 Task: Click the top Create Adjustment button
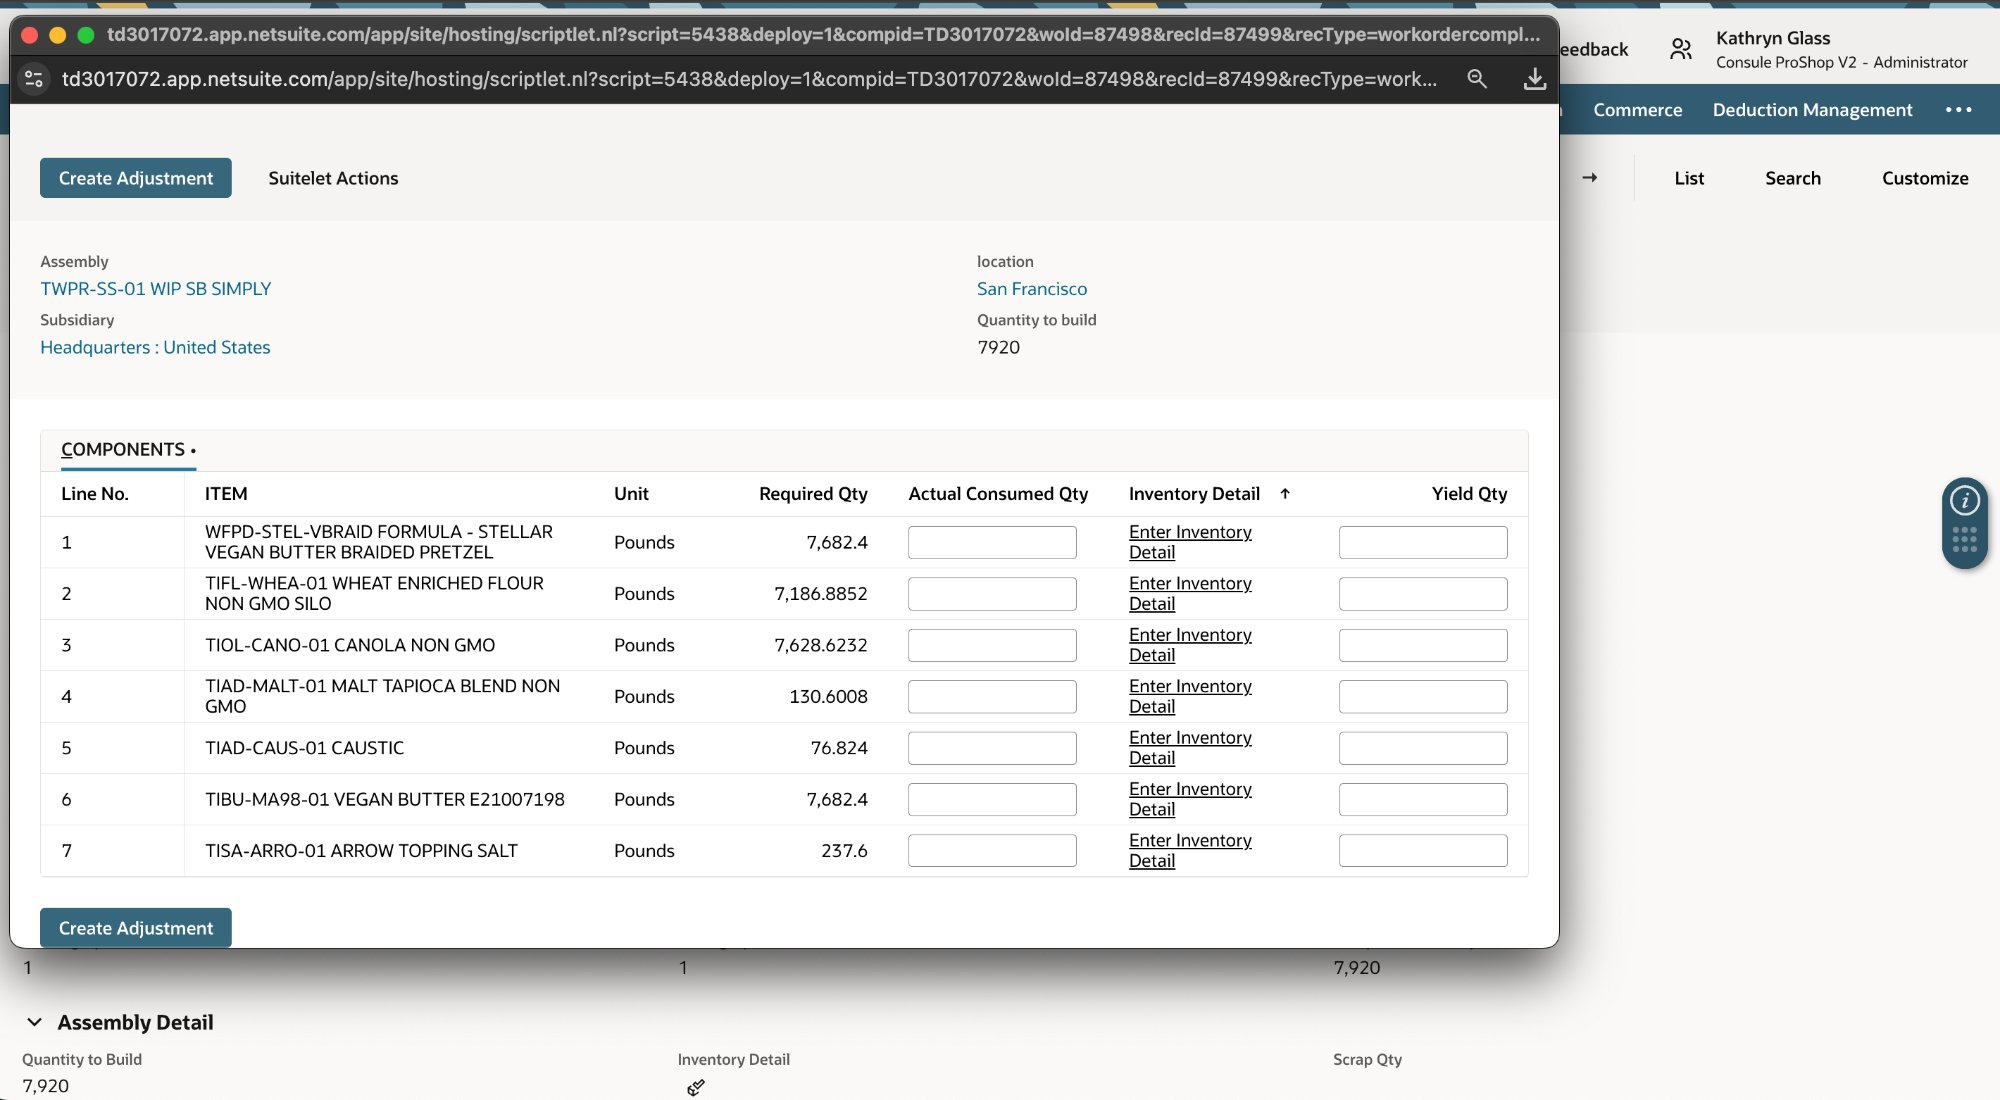point(136,178)
